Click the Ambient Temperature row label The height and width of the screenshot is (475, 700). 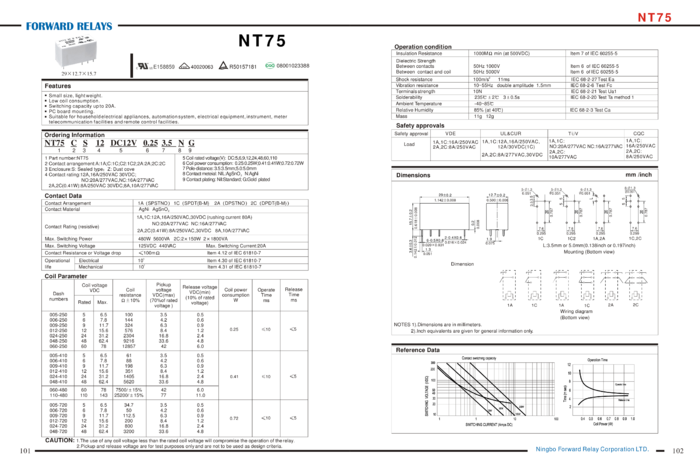(x=419, y=104)
